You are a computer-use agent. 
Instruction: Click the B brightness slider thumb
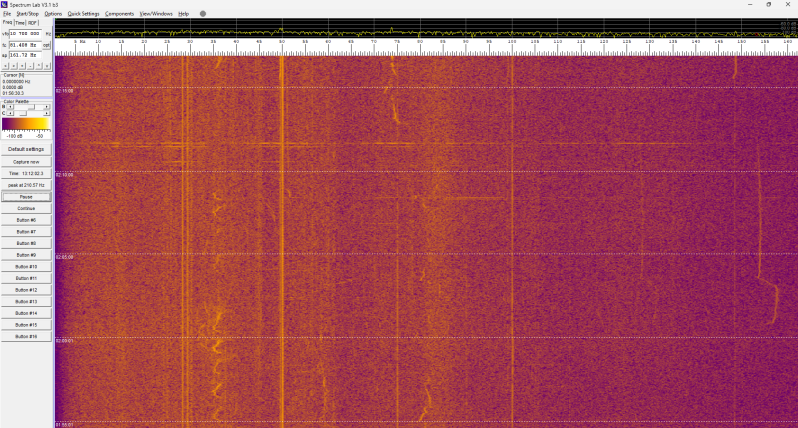(32, 107)
